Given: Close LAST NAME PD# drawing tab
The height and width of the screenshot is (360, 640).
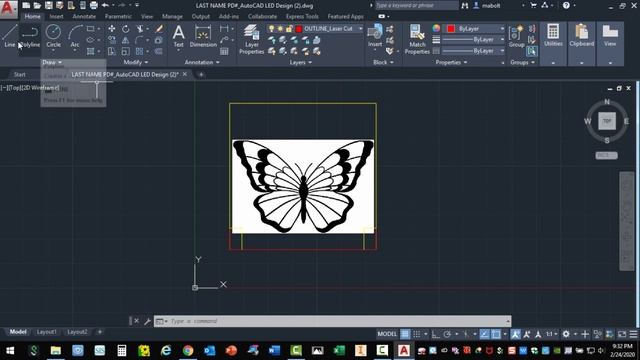Looking at the screenshot, I should coord(185,74).
